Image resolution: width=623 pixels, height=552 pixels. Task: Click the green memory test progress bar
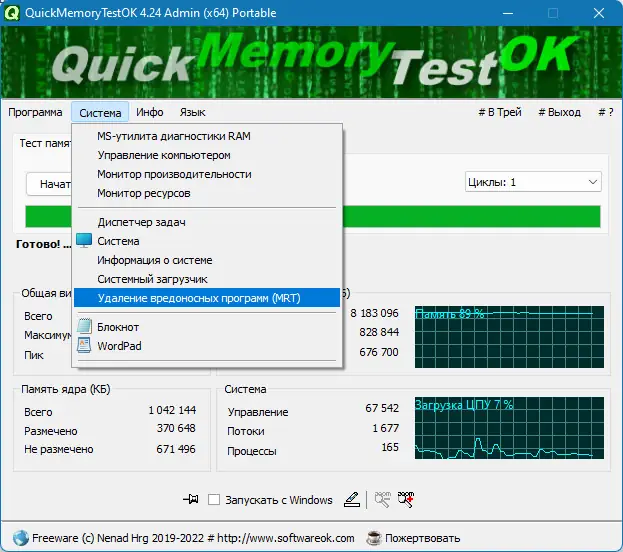(x=472, y=217)
